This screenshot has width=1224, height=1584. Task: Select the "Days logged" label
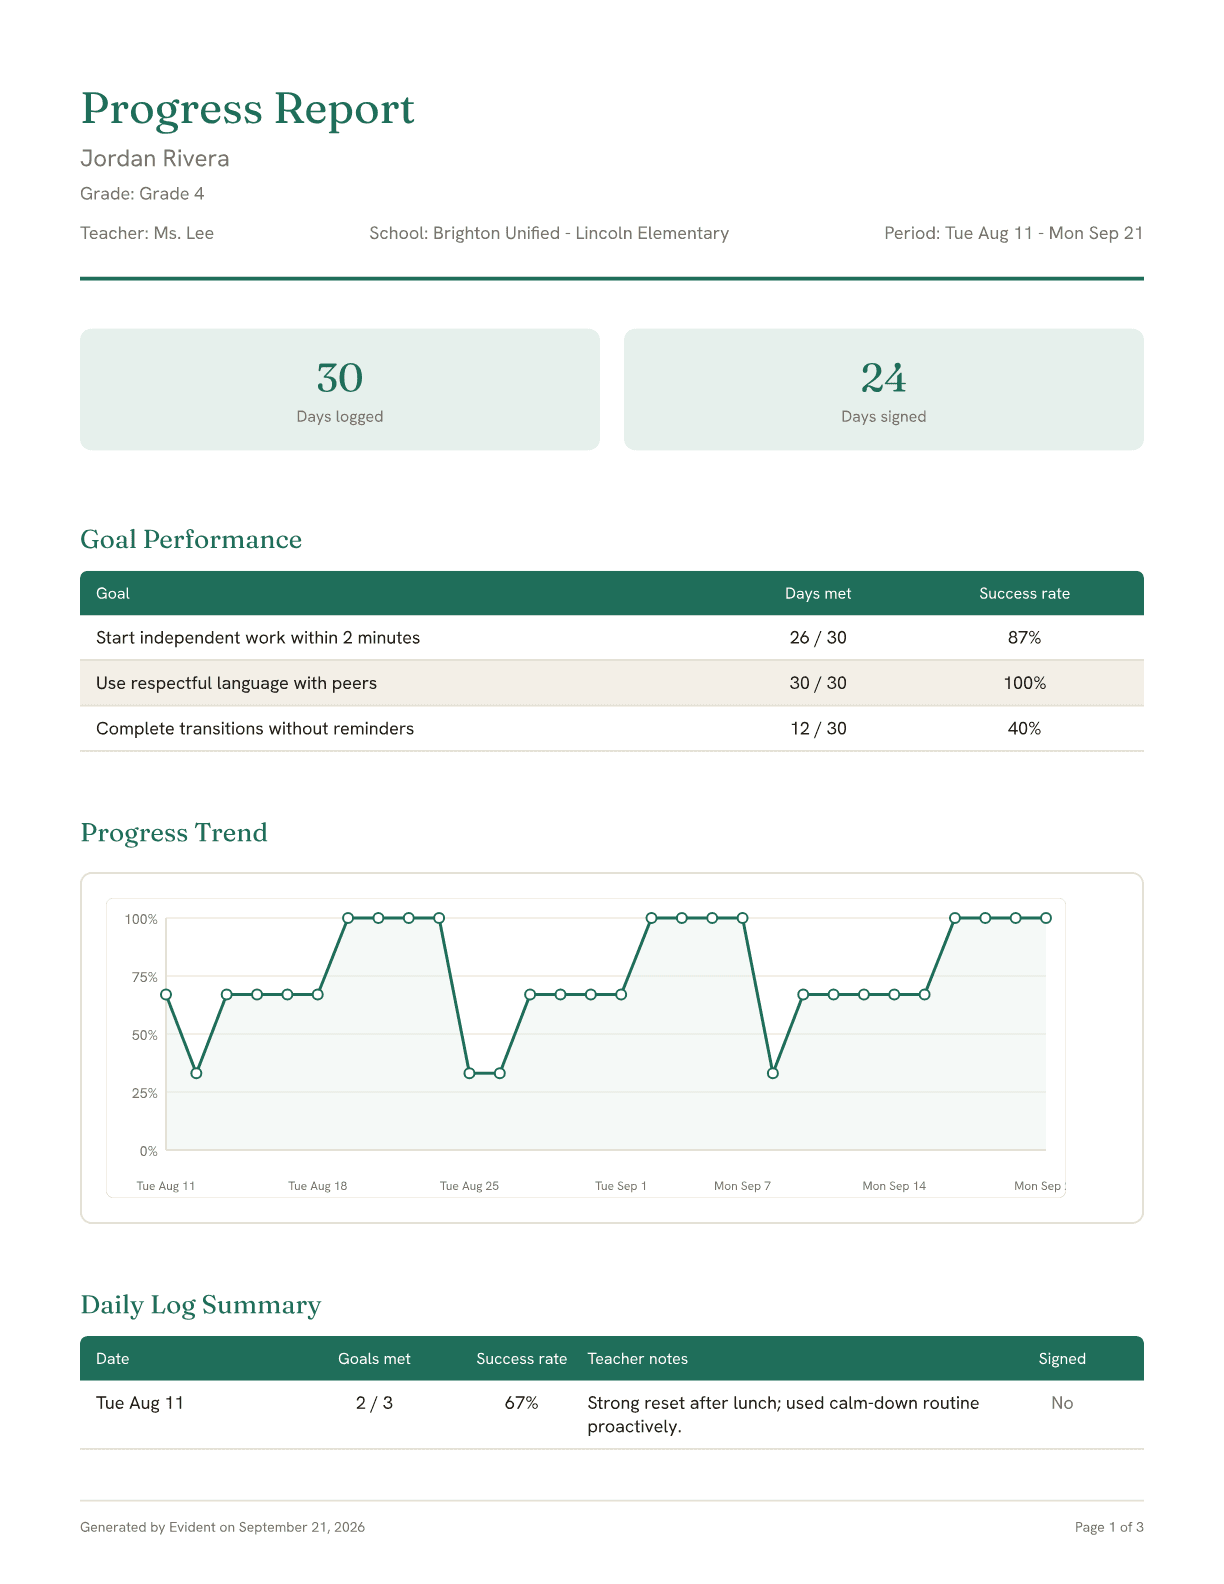point(340,416)
